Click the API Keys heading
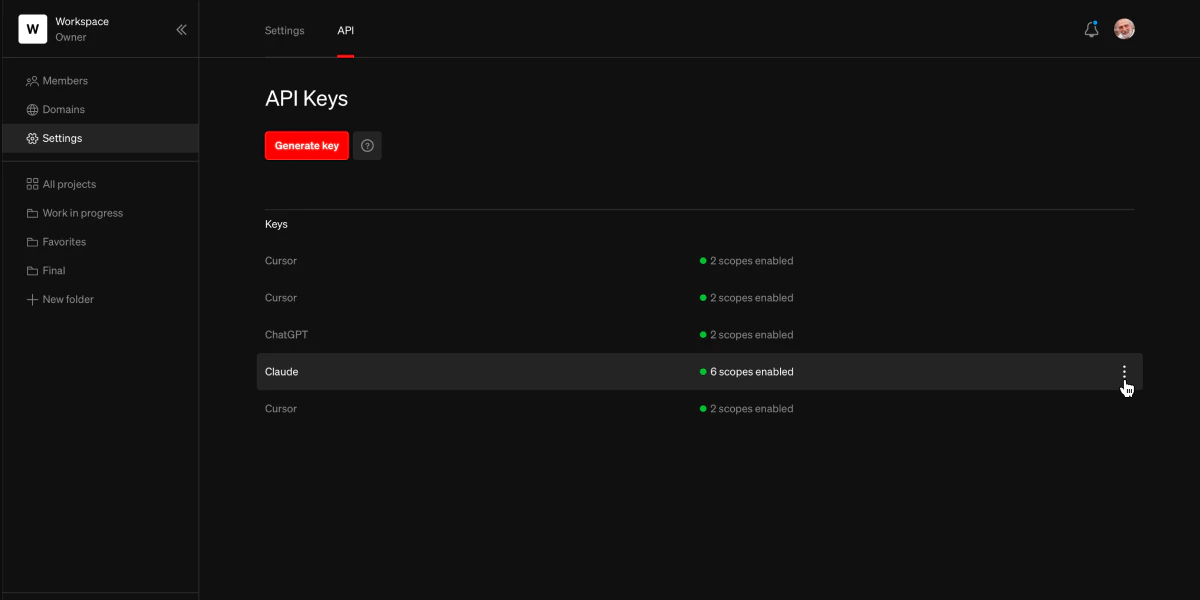Screen dimensions: 1200x600 [x=306, y=99]
